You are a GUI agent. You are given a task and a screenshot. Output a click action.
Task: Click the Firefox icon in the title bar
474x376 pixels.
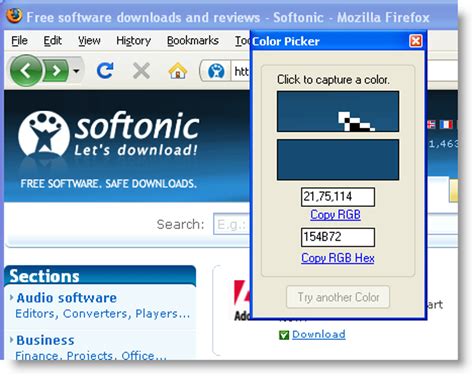(x=14, y=16)
